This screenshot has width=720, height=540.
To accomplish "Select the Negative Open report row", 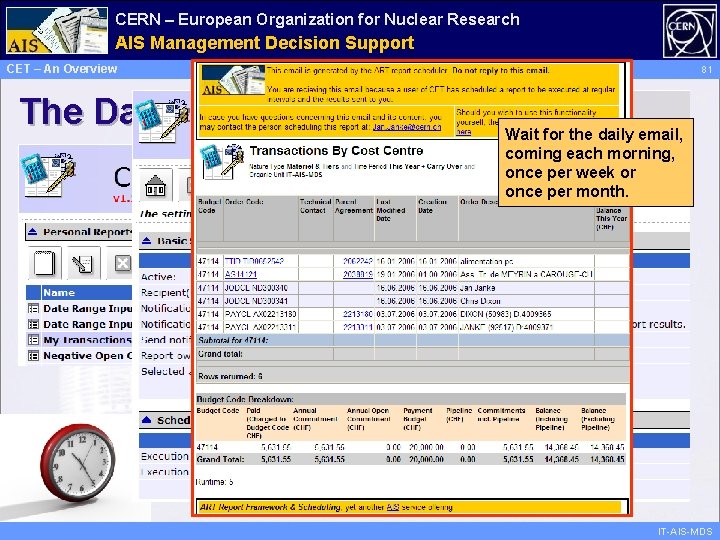I will point(80,355).
